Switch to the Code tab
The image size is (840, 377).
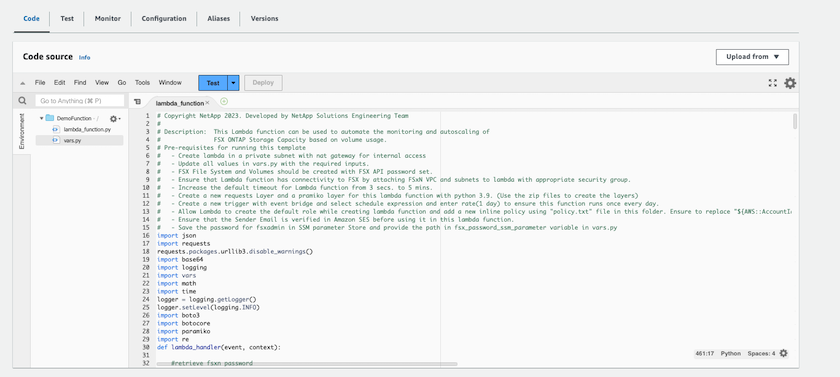pyautogui.click(x=32, y=18)
